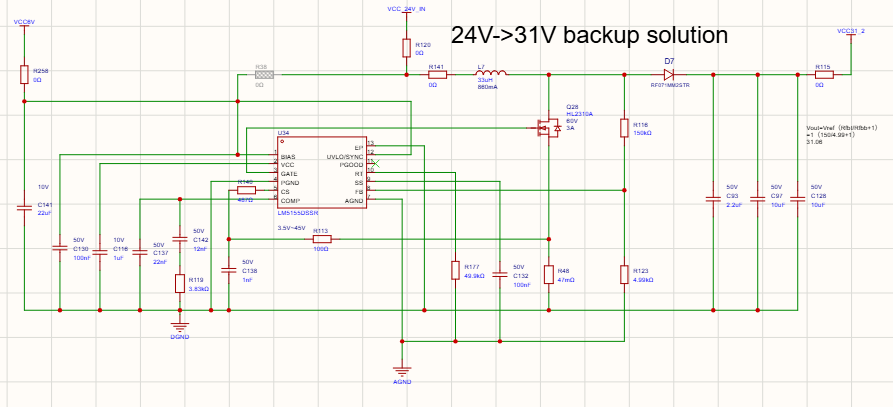Click the green no-connect cross on PGOOD
893x407 pixels.
click(x=375, y=164)
